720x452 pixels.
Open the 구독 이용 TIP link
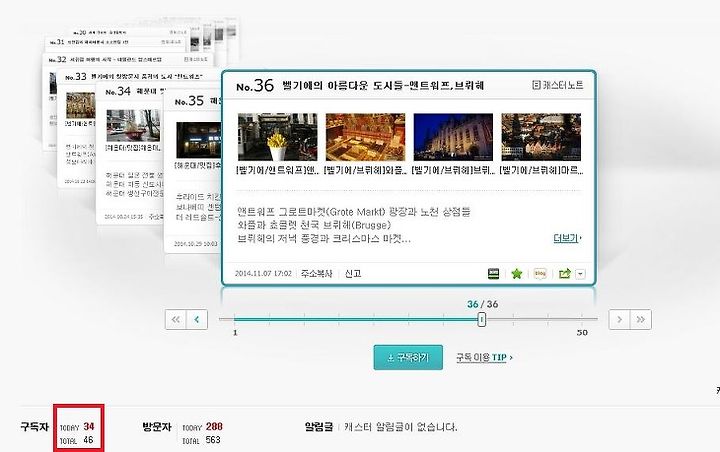tap(484, 357)
